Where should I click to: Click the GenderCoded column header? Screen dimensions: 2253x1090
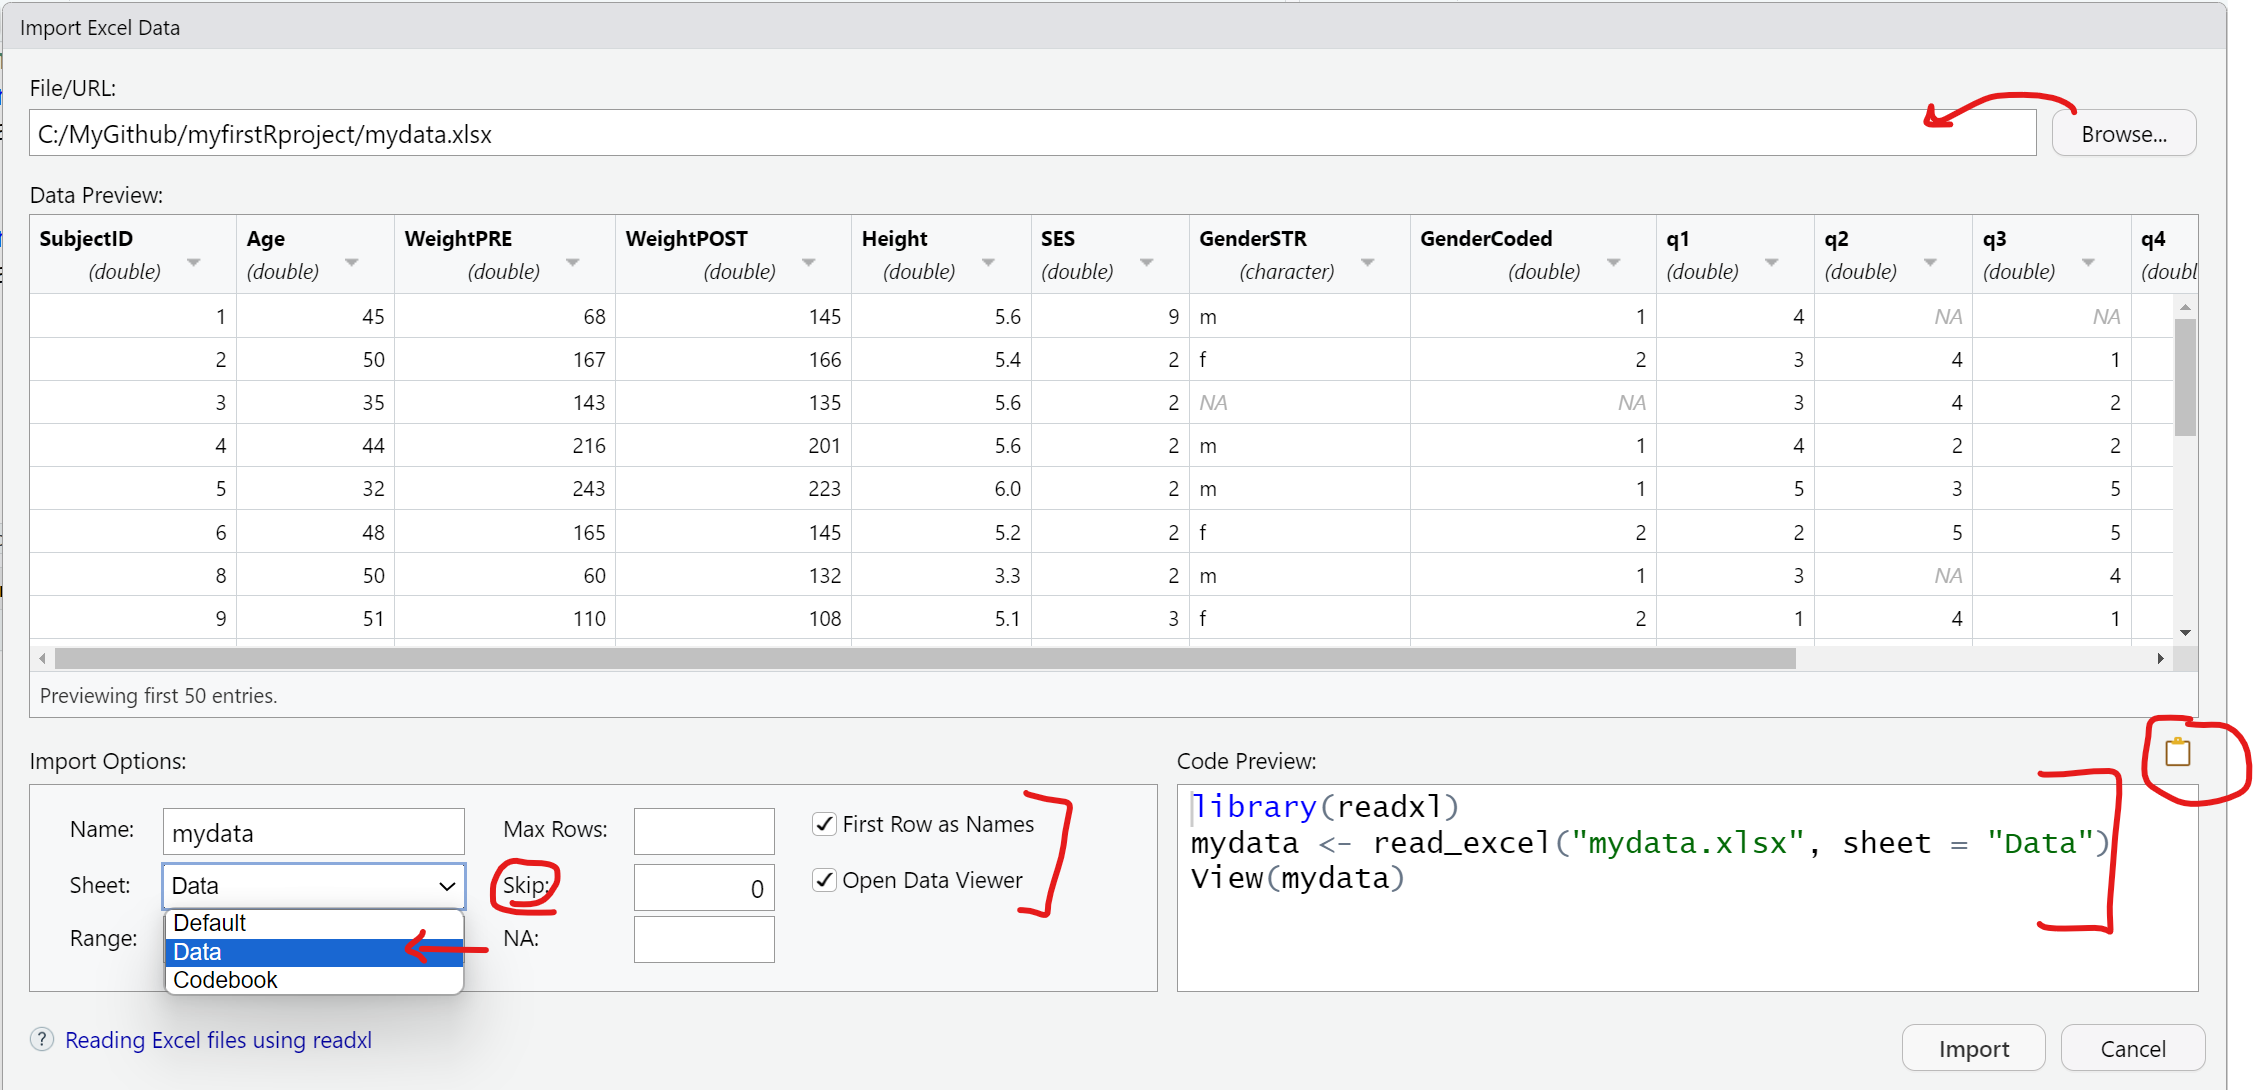click(1532, 254)
